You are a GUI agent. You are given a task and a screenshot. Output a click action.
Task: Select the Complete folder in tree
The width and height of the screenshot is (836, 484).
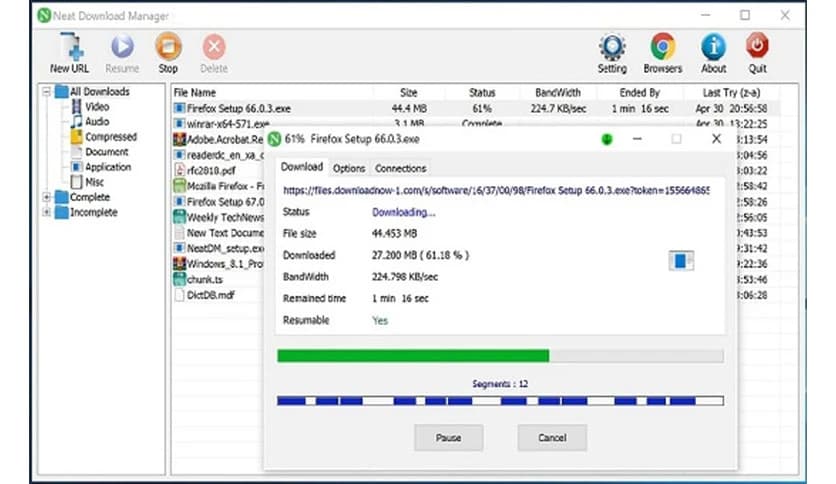pyautogui.click(x=83, y=197)
